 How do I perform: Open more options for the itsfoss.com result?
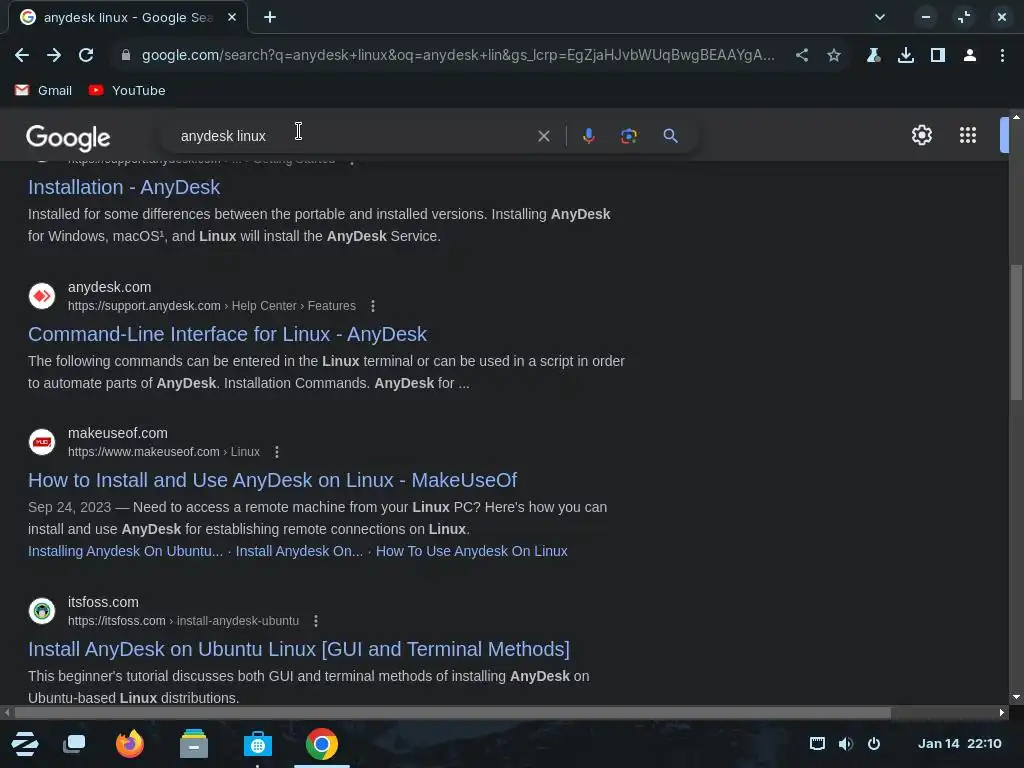316,621
